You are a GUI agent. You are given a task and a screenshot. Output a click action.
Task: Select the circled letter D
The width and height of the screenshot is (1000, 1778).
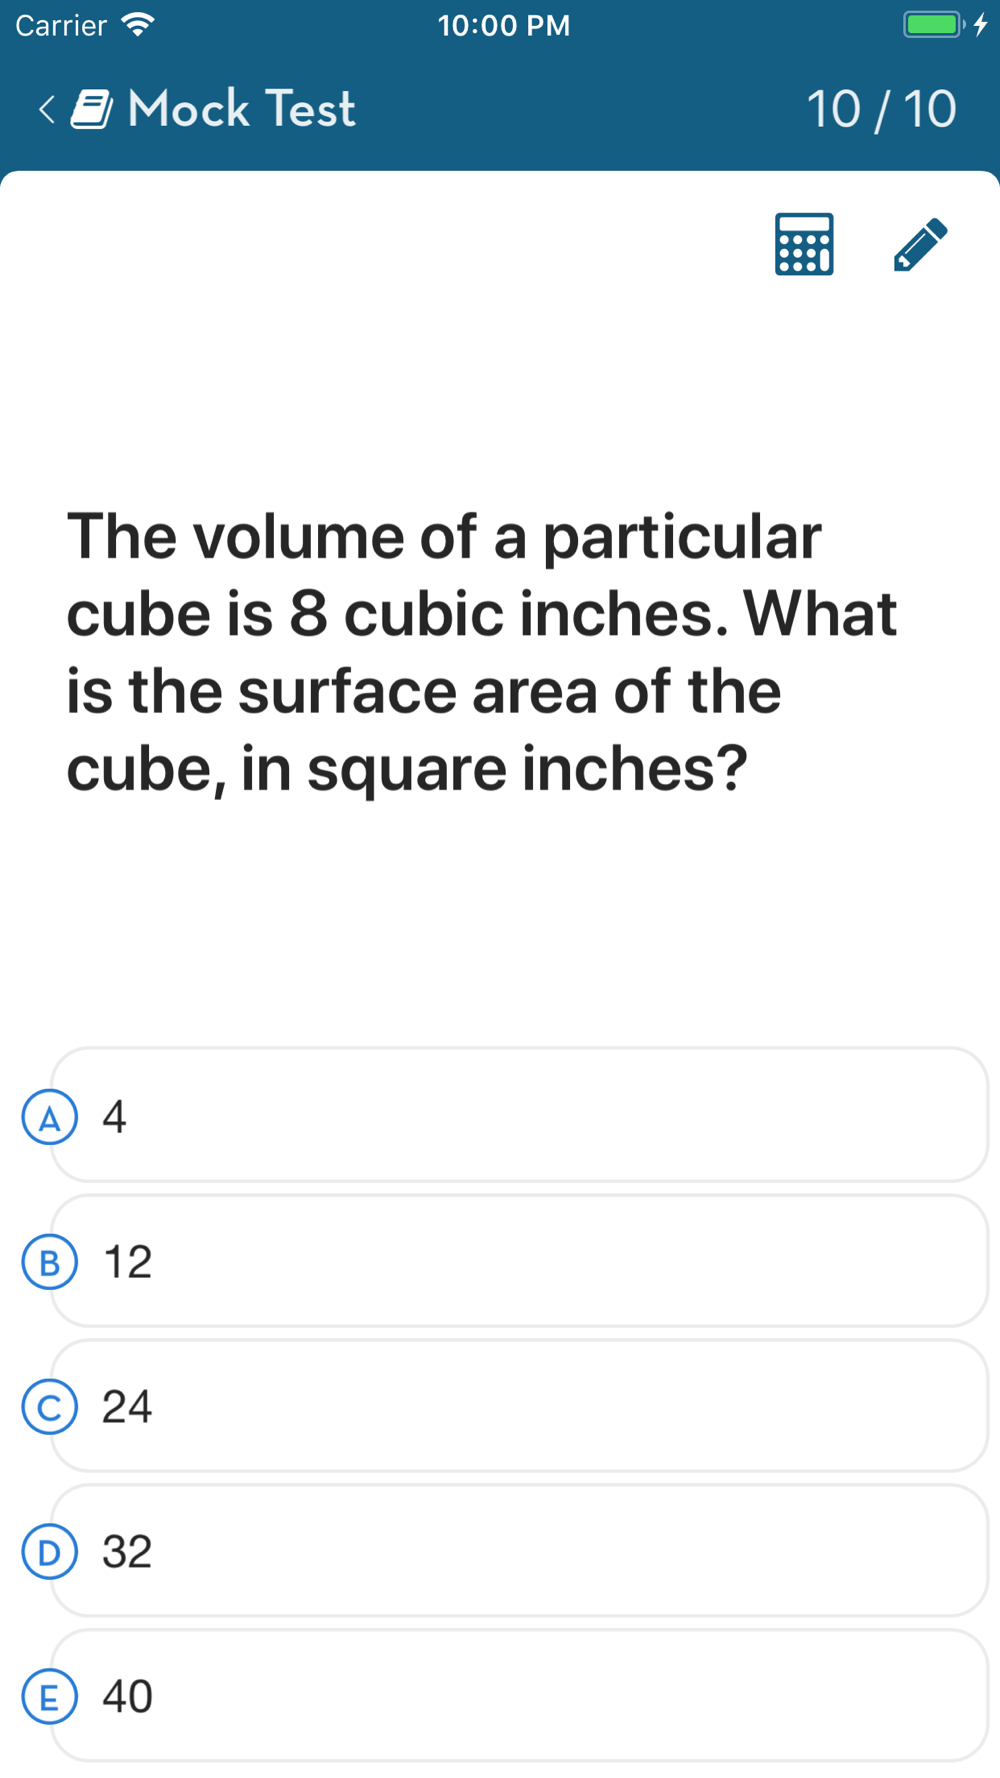pyautogui.click(x=49, y=1552)
